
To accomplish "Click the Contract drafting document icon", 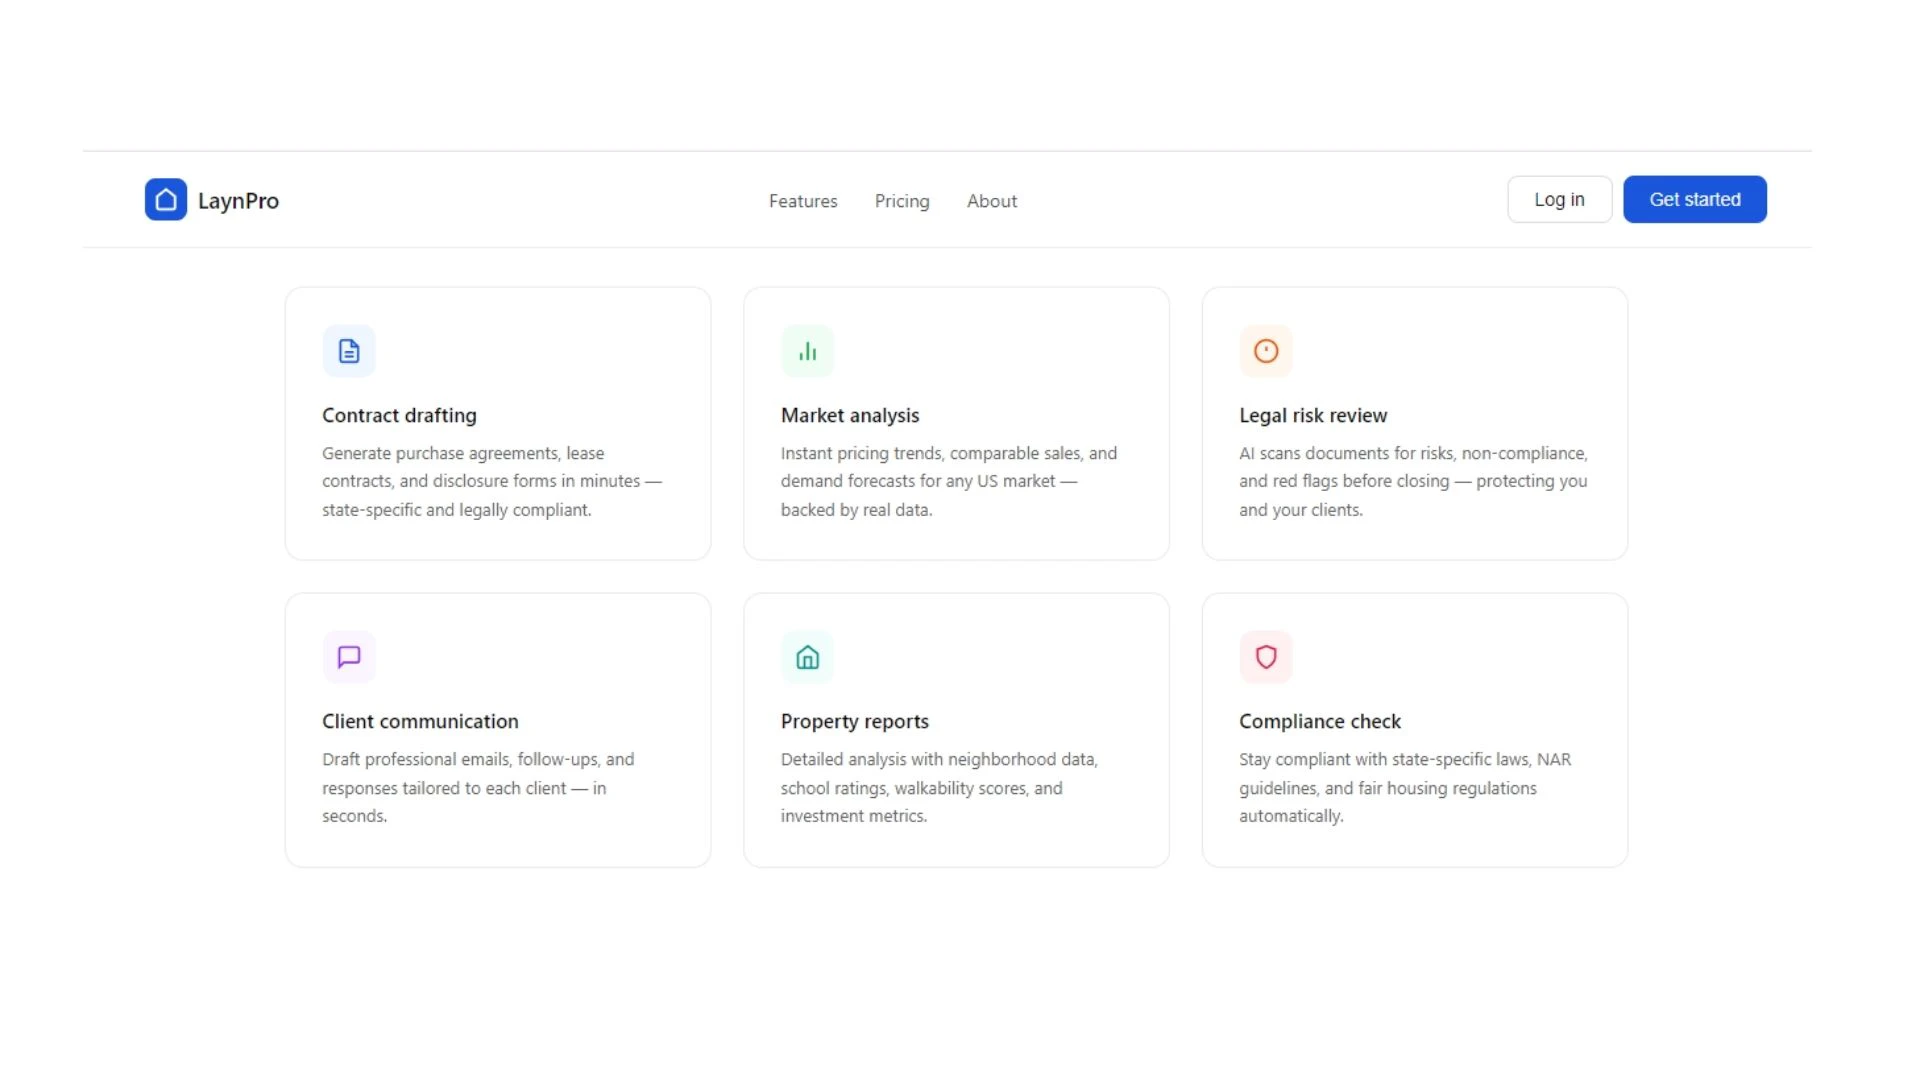I will (349, 351).
